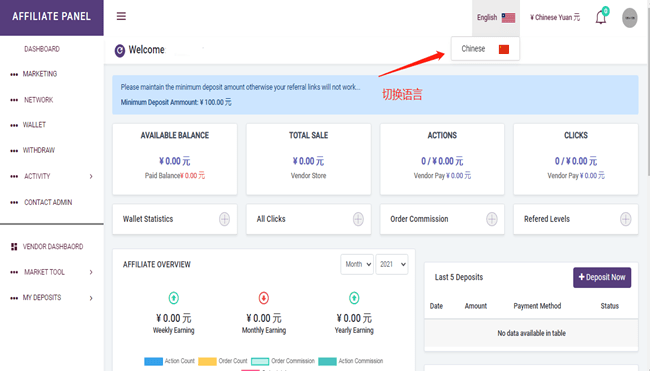650x371 pixels.
Task: Open the Month period dropdown
Action: pos(357,264)
